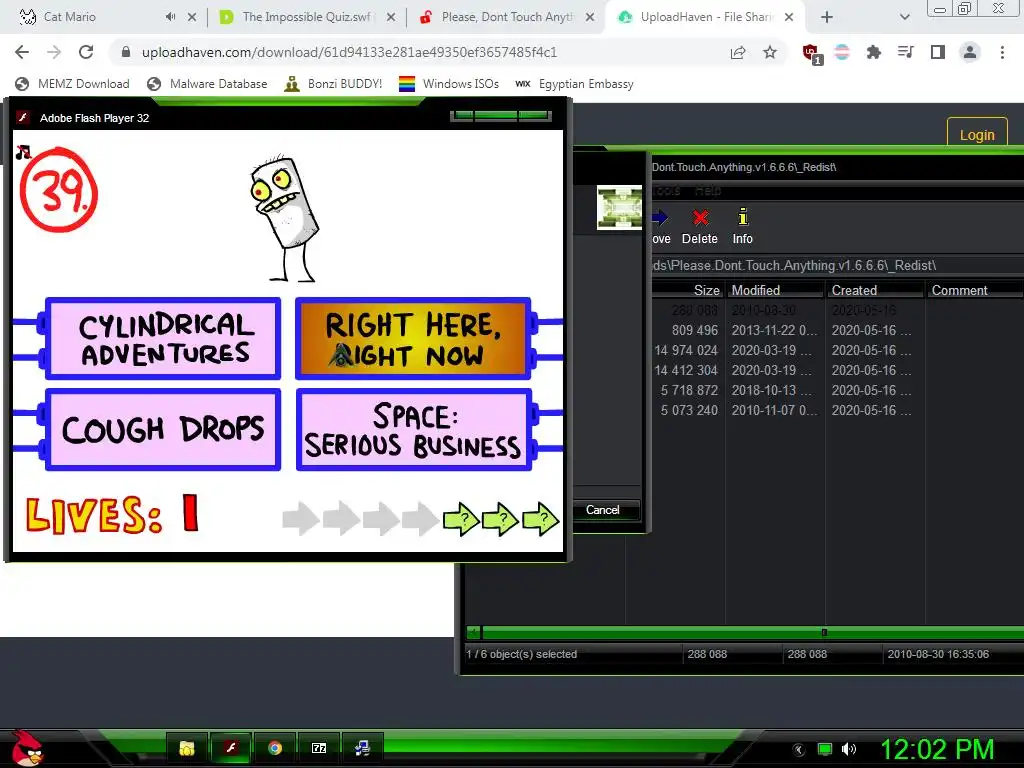Image resolution: width=1024 pixels, height=768 pixels.
Task: Open a new browser tab
Action: (827, 18)
